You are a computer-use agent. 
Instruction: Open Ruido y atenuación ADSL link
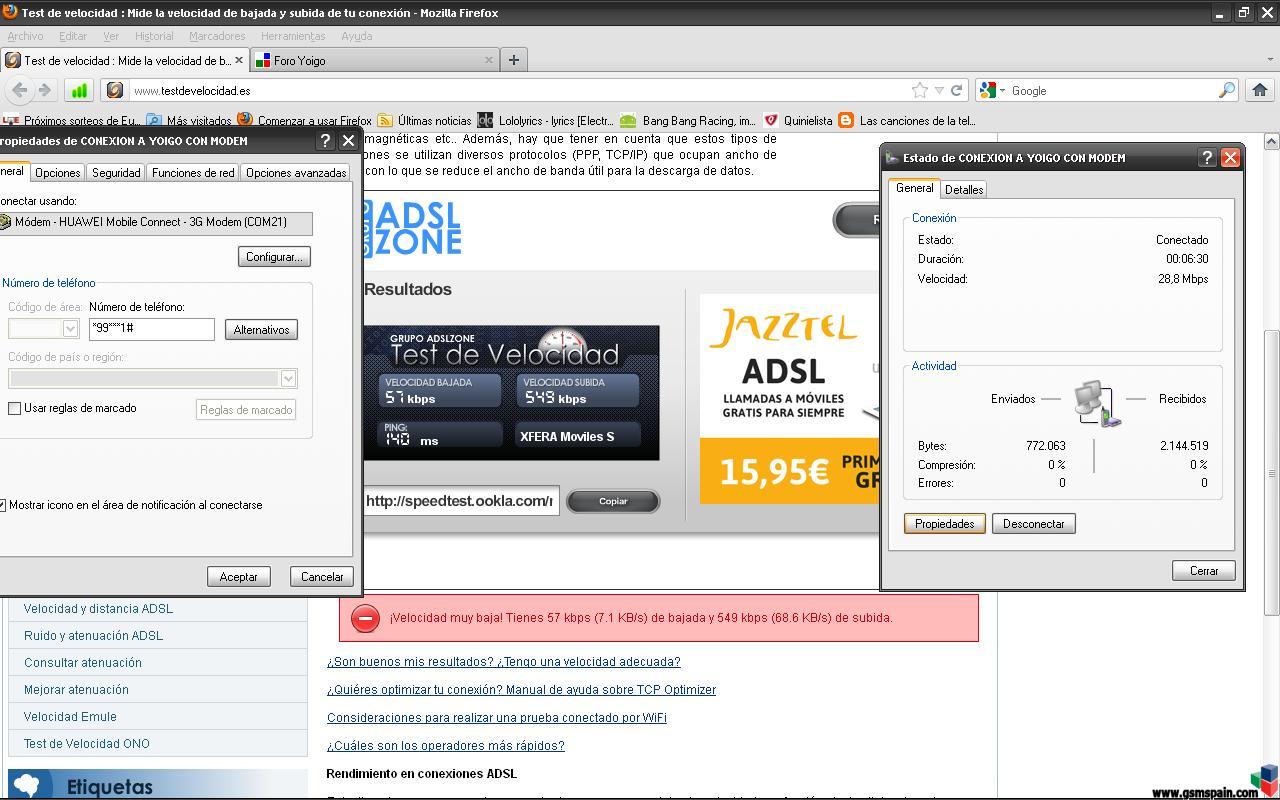93,636
